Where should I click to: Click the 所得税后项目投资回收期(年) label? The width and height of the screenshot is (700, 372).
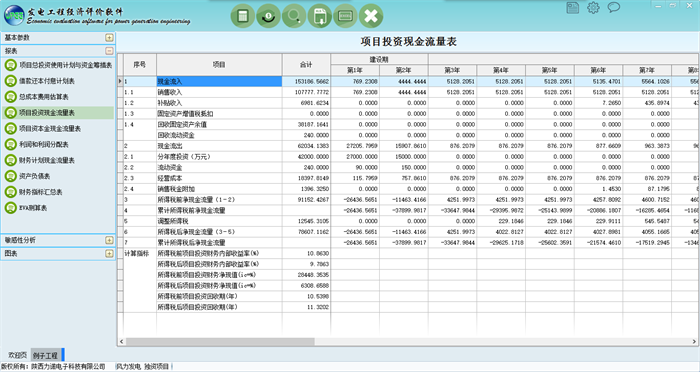pos(198,307)
